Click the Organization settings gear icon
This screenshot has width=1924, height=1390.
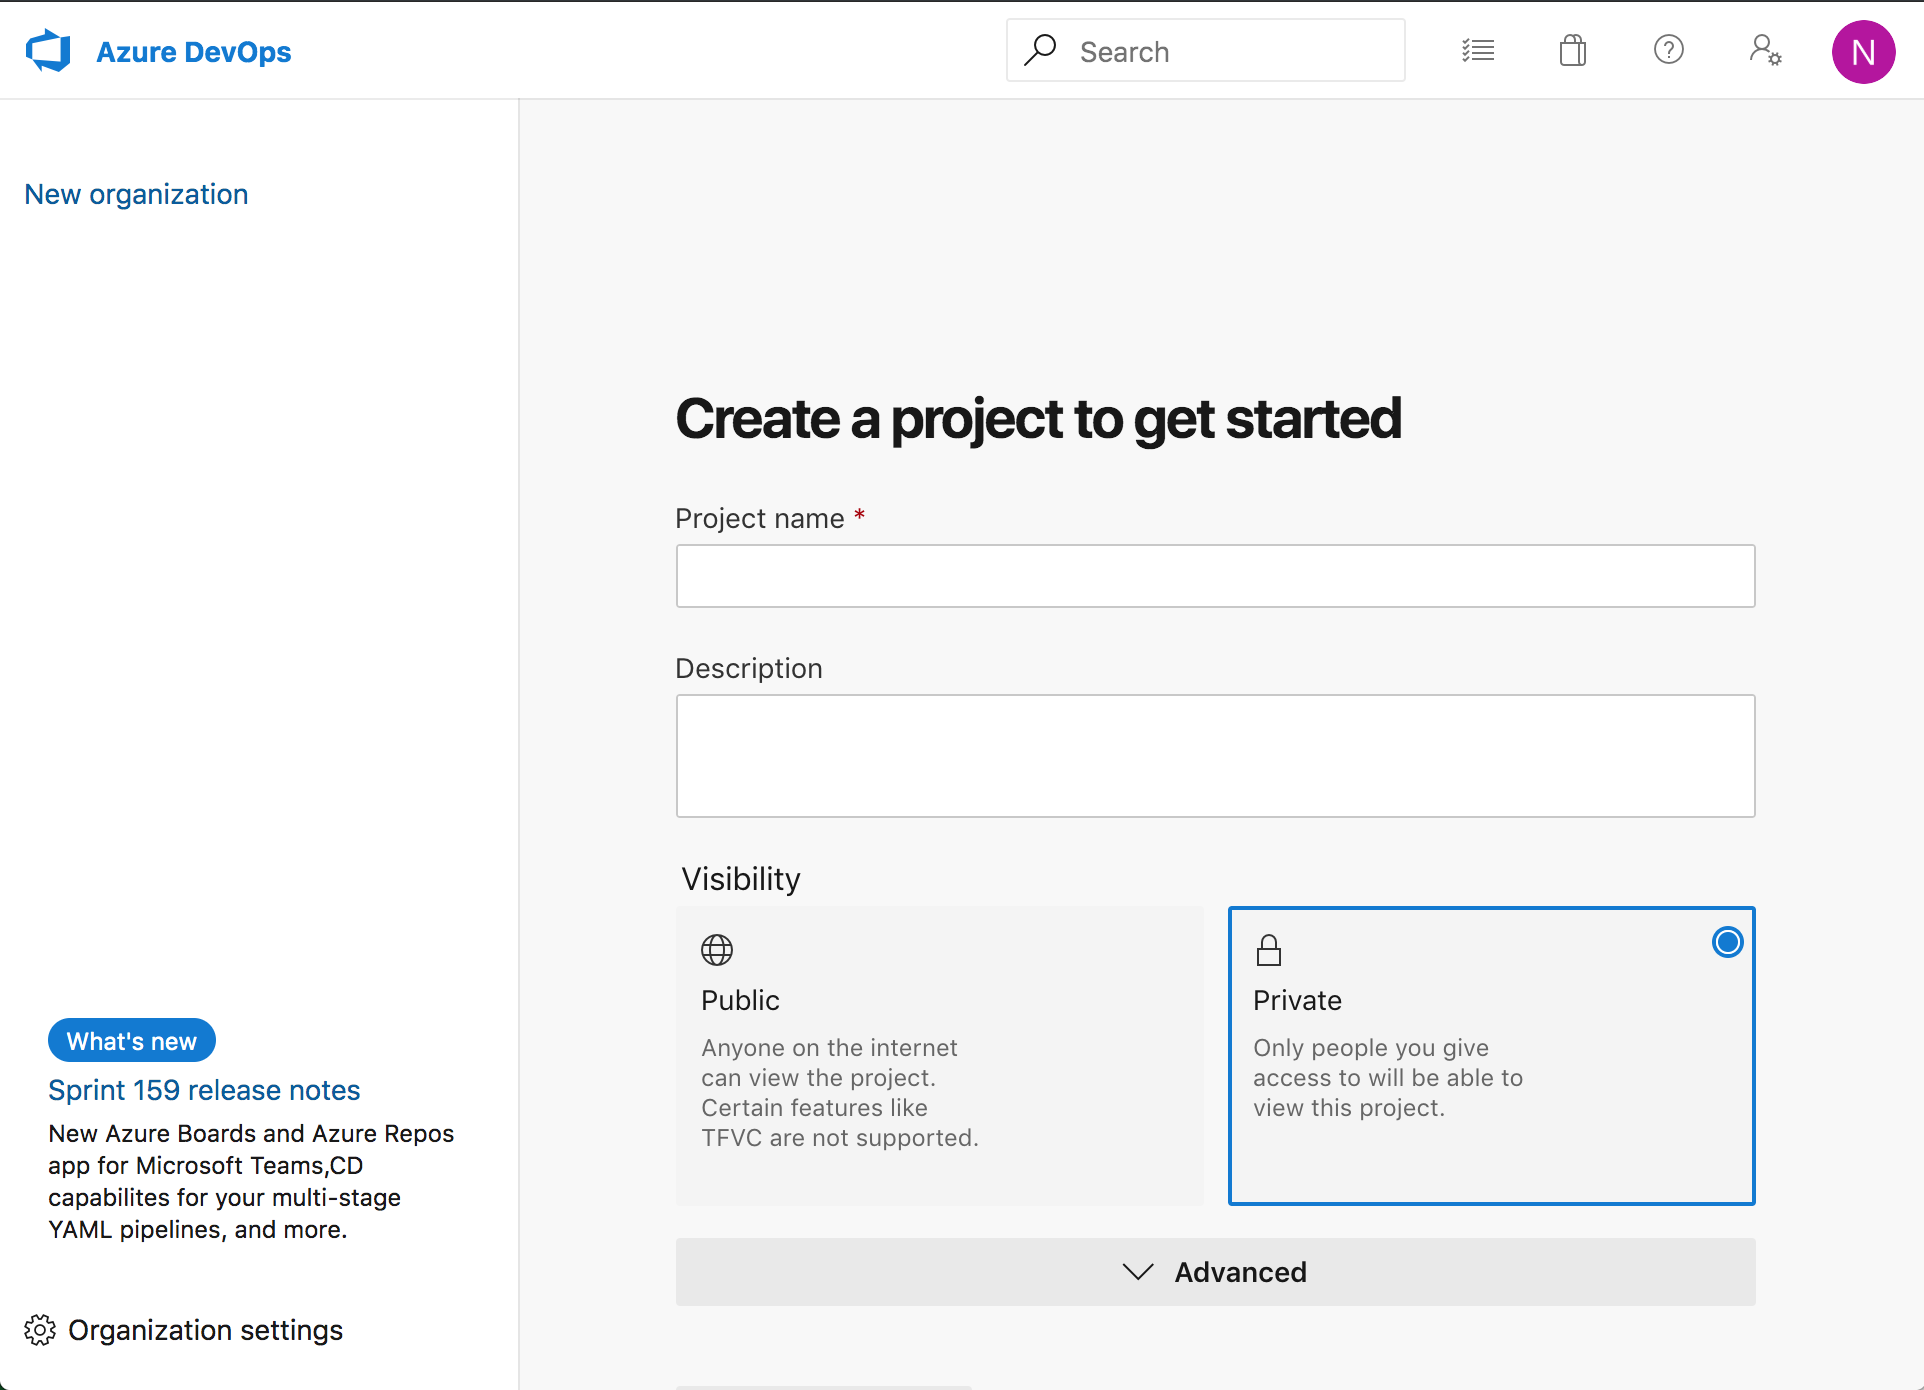pos(40,1330)
